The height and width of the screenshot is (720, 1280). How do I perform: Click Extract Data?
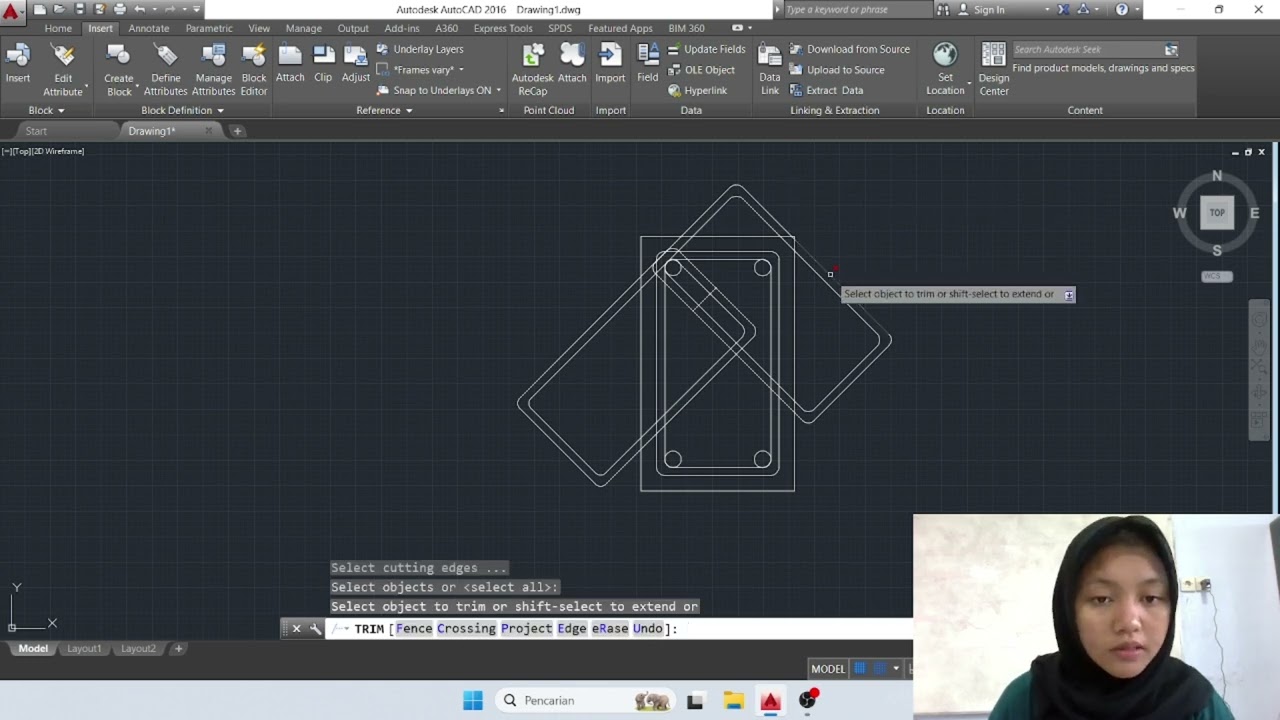826,90
